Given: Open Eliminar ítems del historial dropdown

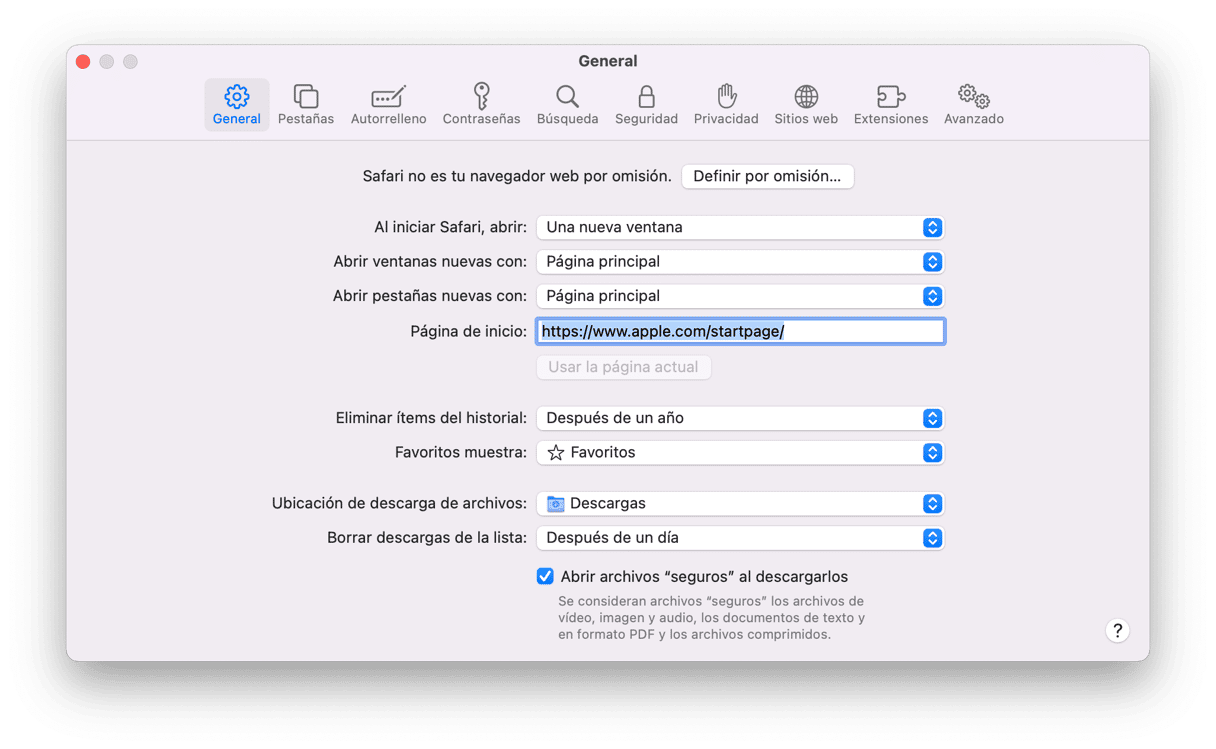Looking at the screenshot, I should coord(740,418).
